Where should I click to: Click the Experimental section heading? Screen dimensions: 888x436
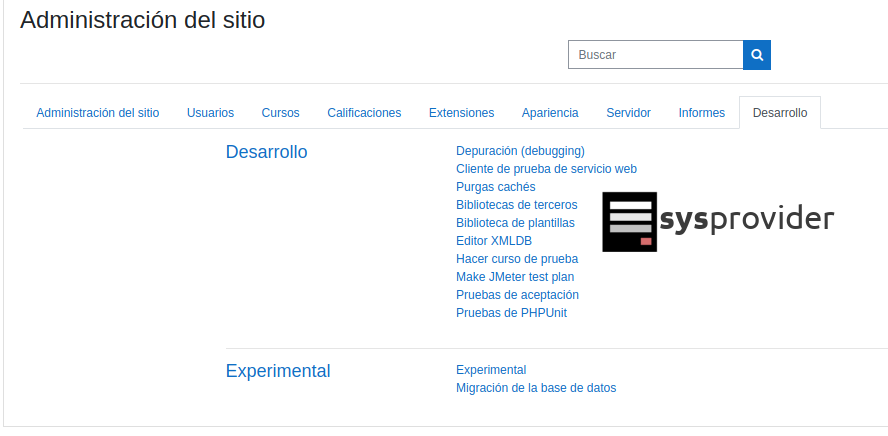point(278,371)
